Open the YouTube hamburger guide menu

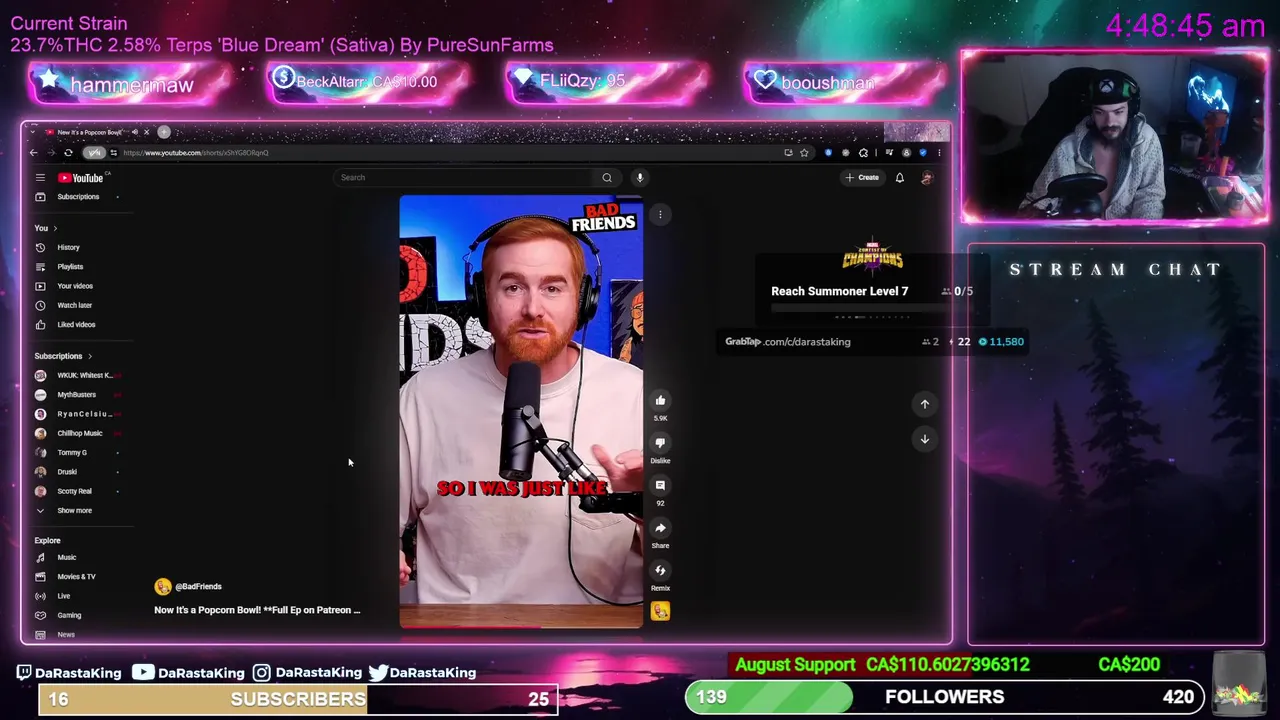tap(40, 178)
